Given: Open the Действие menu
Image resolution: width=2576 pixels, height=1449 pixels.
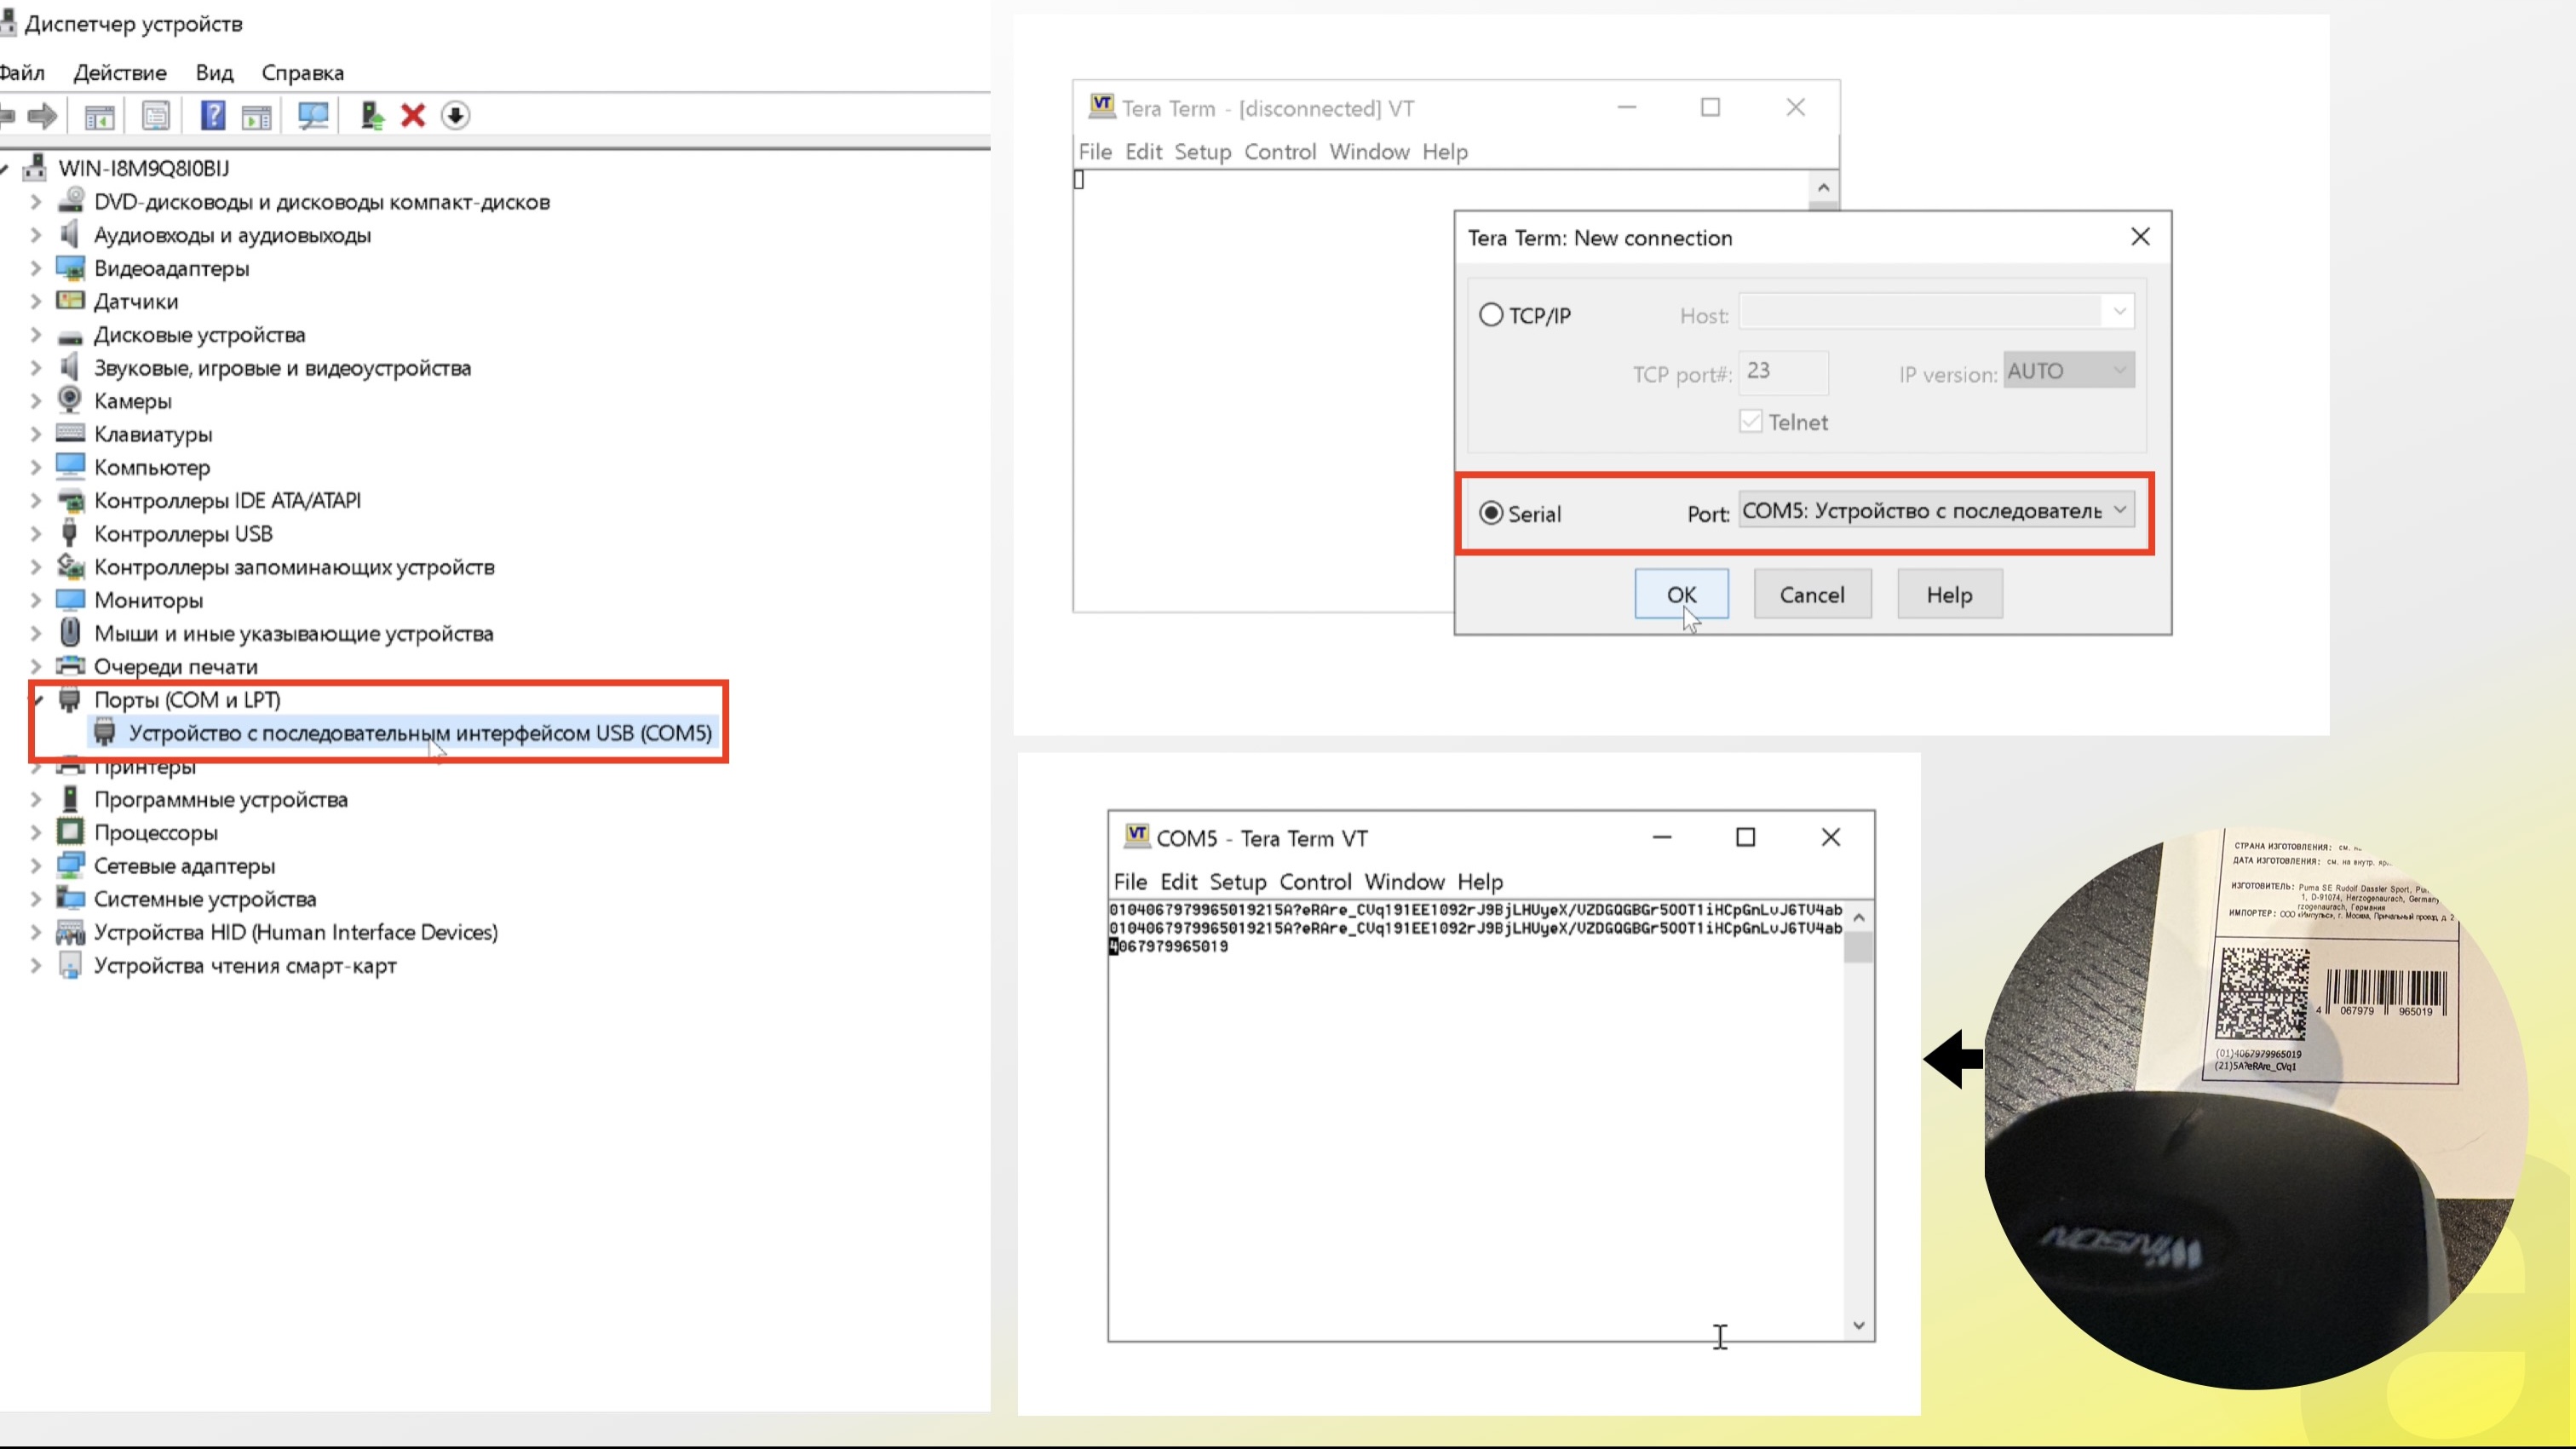Looking at the screenshot, I should (x=120, y=73).
